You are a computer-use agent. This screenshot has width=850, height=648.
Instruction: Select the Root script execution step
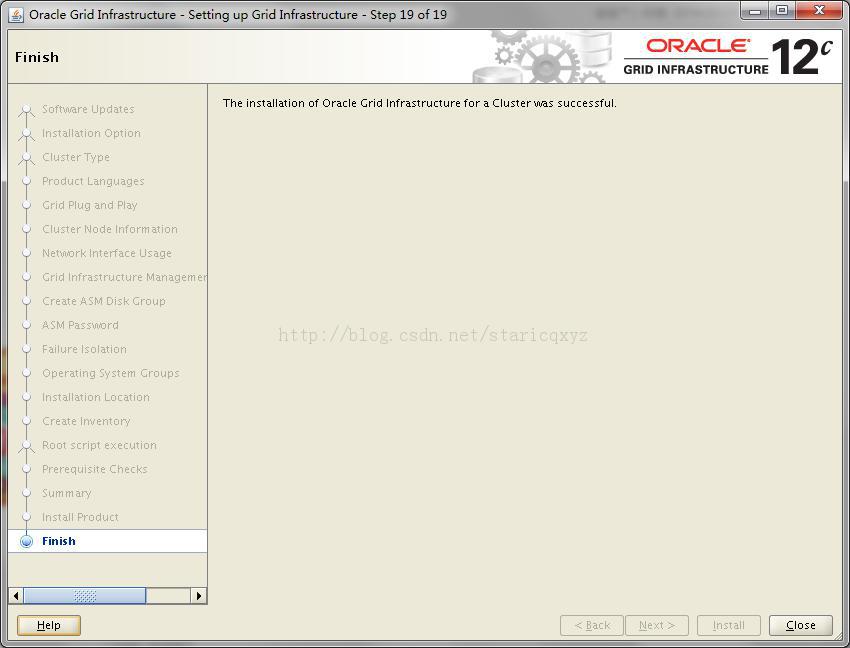(99, 445)
